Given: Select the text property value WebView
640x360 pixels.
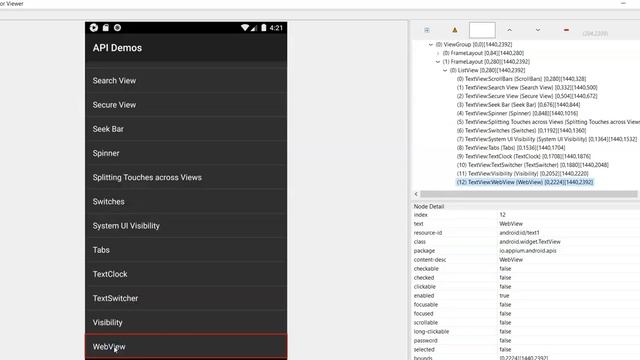Looking at the screenshot, I should tap(511, 224).
